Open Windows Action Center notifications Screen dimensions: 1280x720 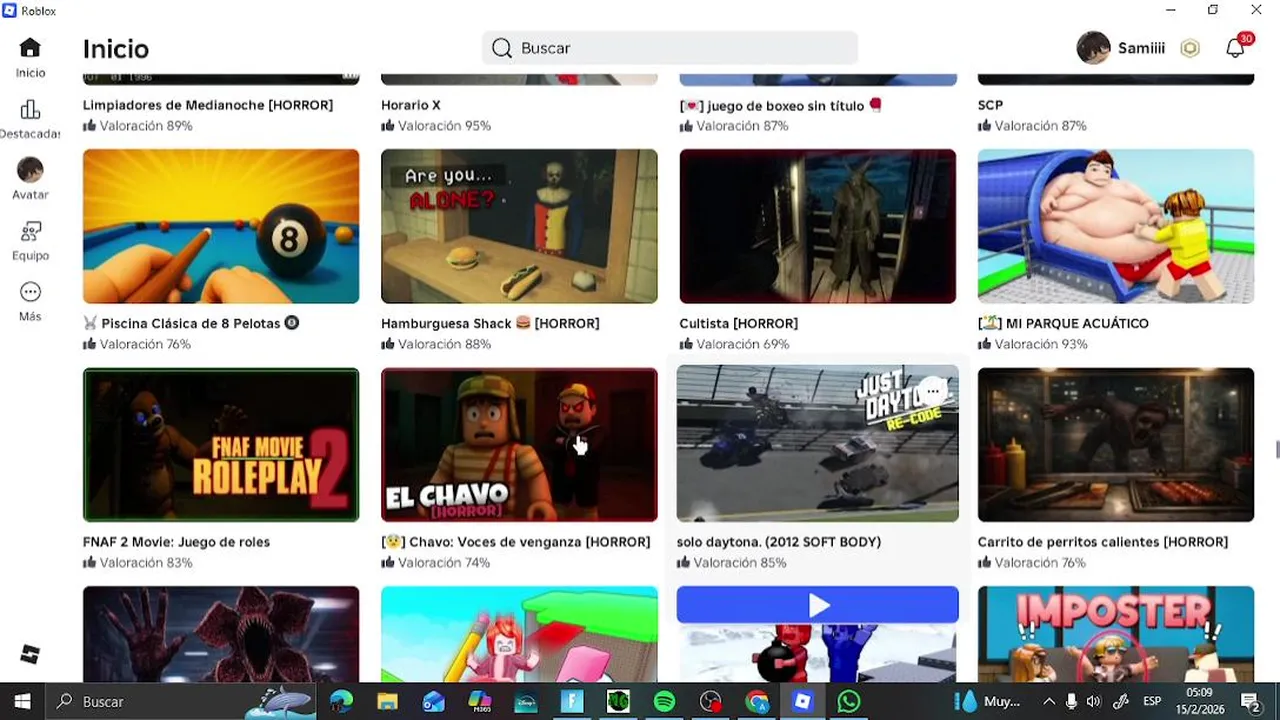[x=1250, y=702]
